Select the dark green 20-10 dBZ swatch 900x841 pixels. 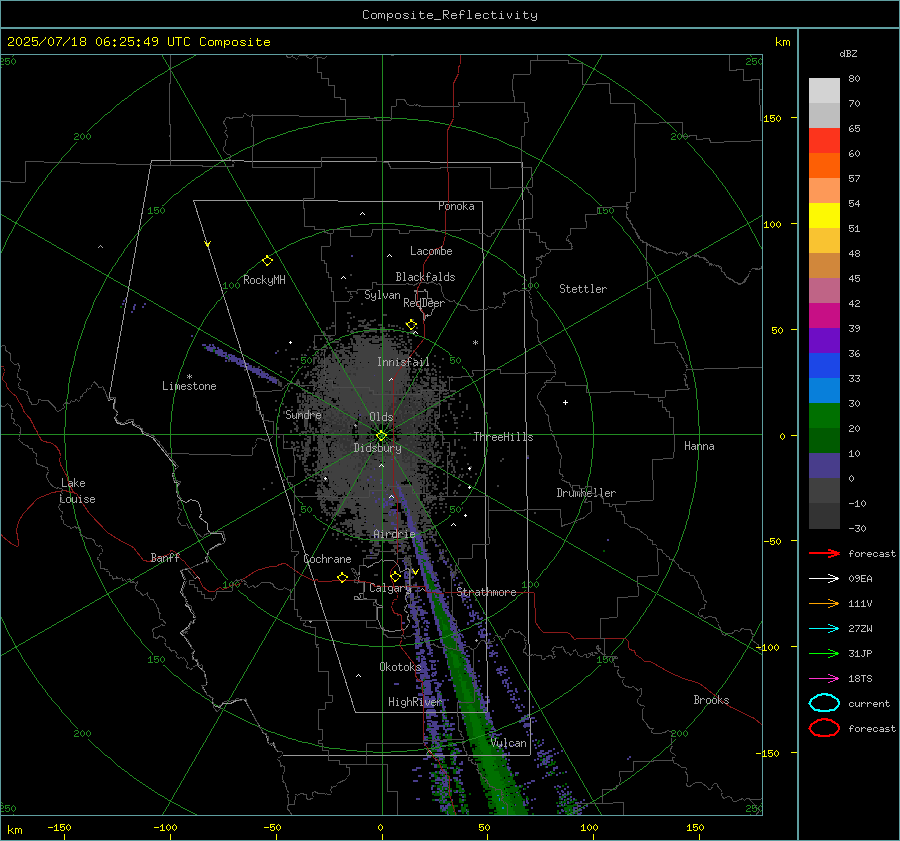(x=824, y=440)
